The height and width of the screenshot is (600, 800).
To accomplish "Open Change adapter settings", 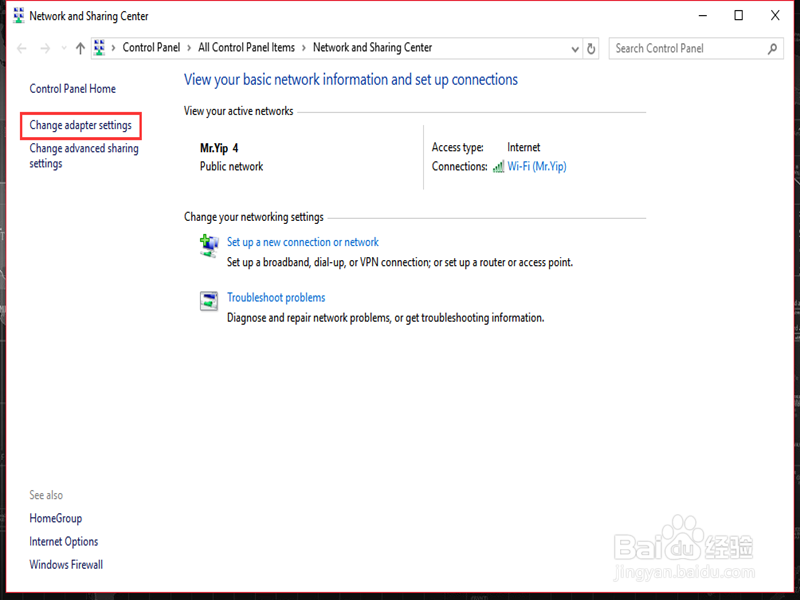I will tap(80, 125).
